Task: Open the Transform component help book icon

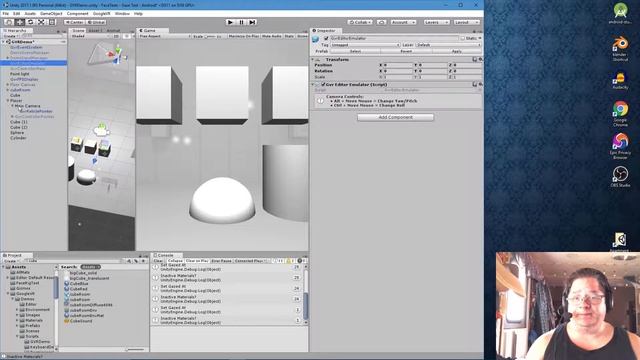Action: coord(475,59)
